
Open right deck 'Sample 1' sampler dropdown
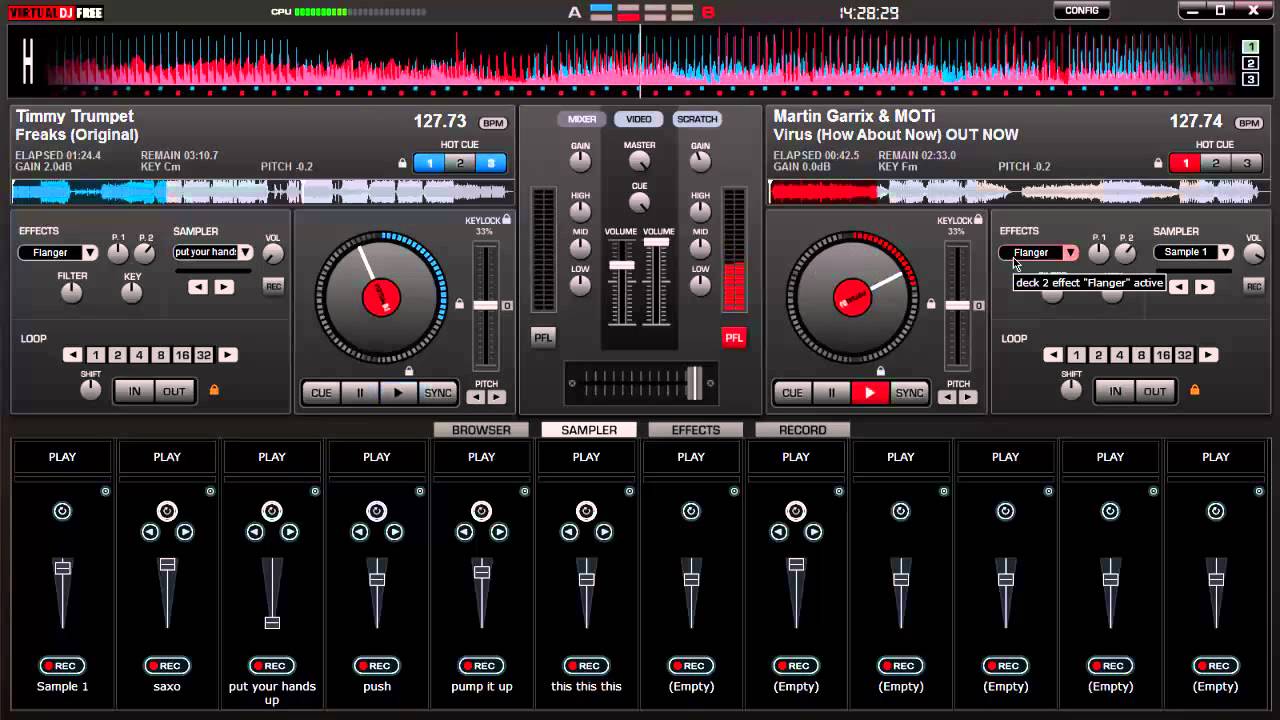[x=1225, y=253]
